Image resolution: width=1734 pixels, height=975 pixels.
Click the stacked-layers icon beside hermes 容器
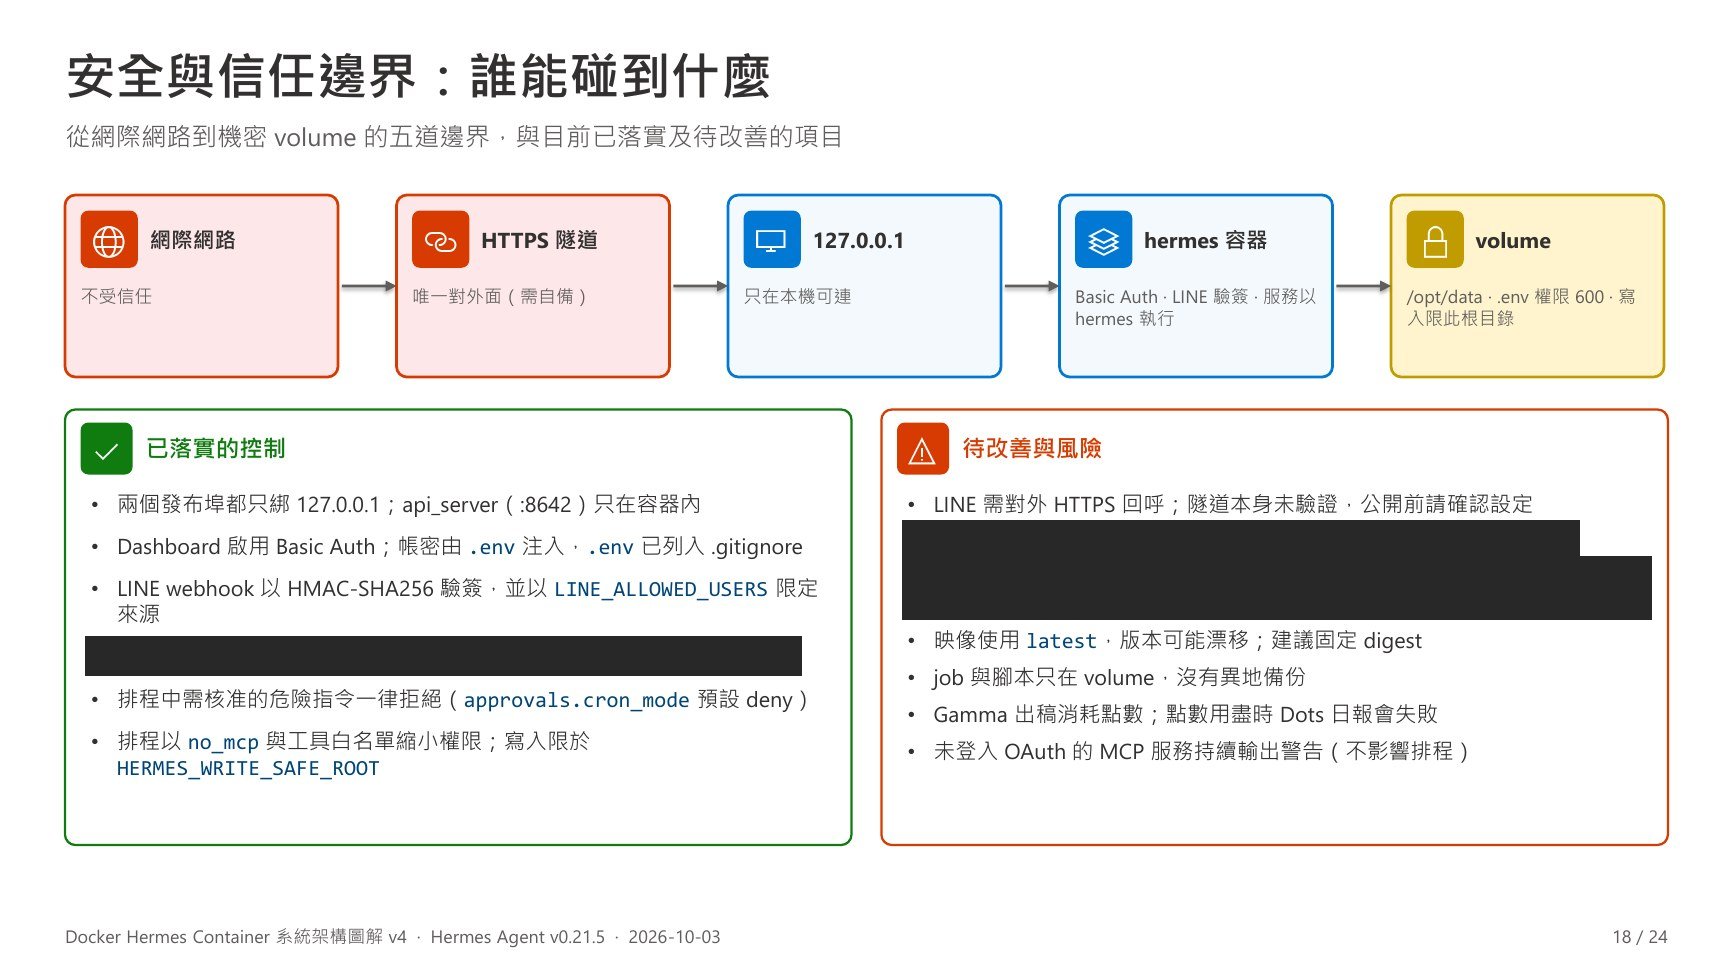click(1103, 240)
